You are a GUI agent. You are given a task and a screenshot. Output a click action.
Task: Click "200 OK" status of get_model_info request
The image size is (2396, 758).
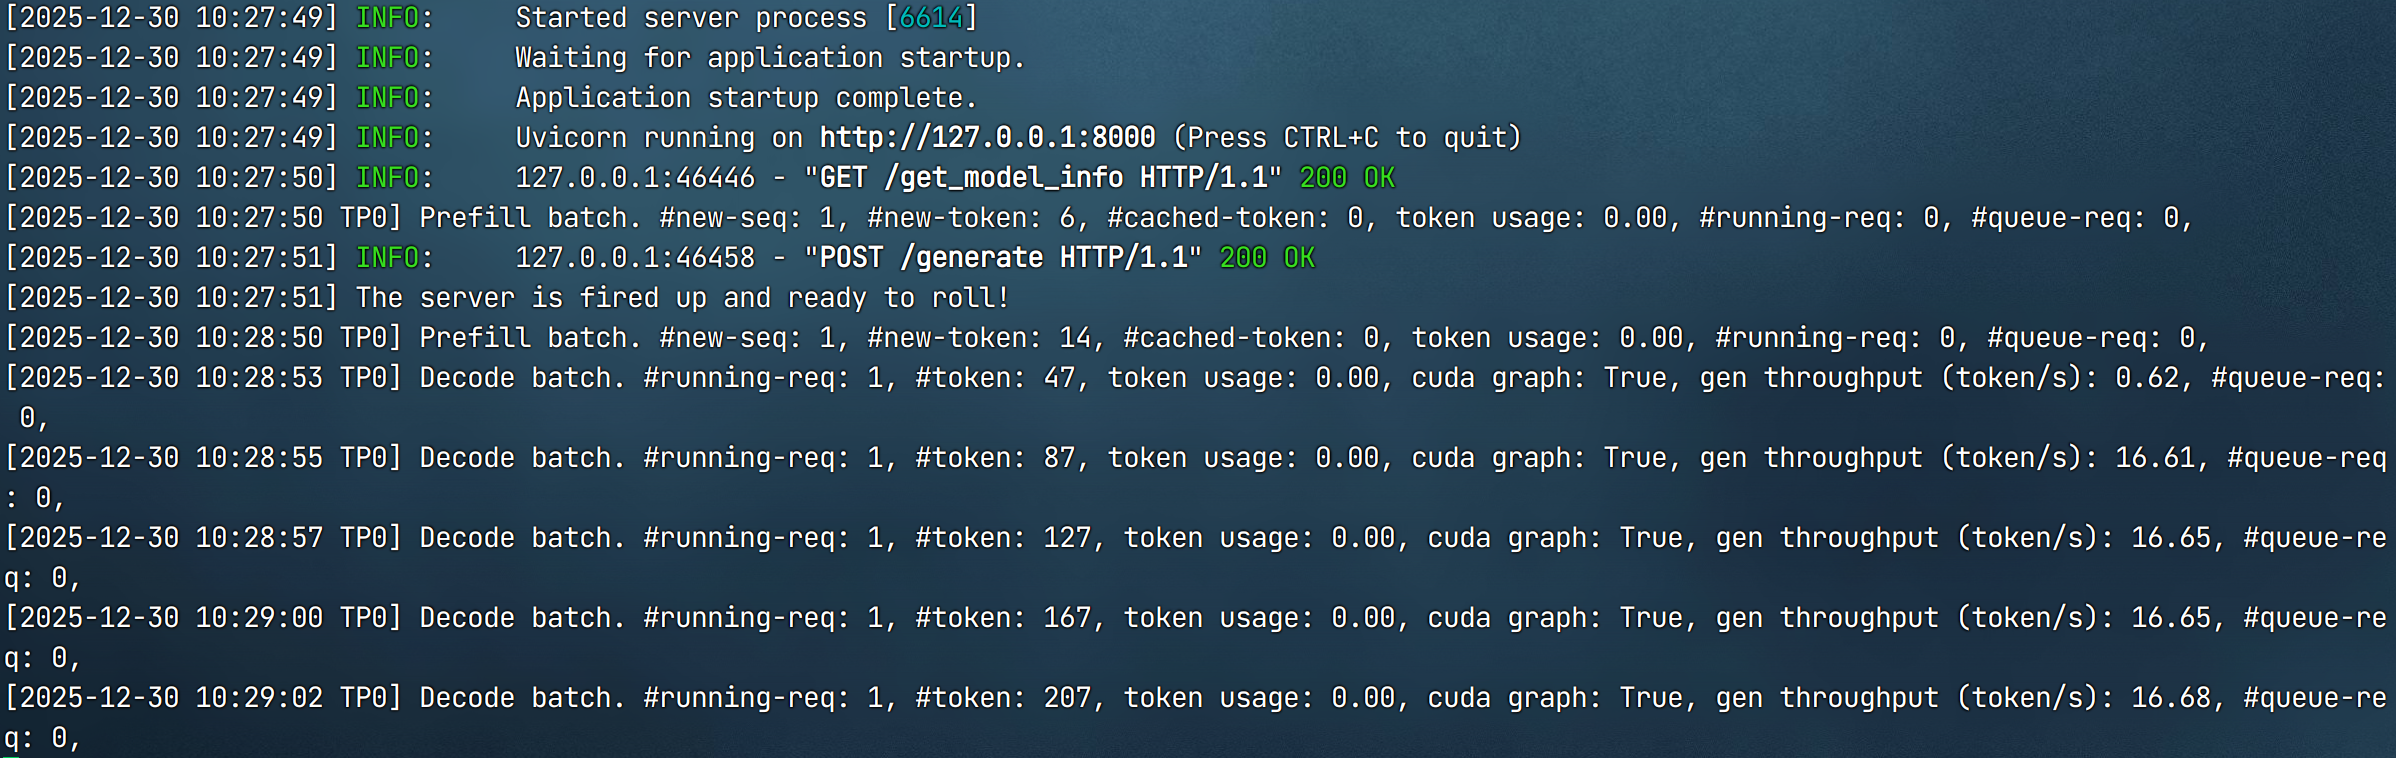coord(1346,178)
